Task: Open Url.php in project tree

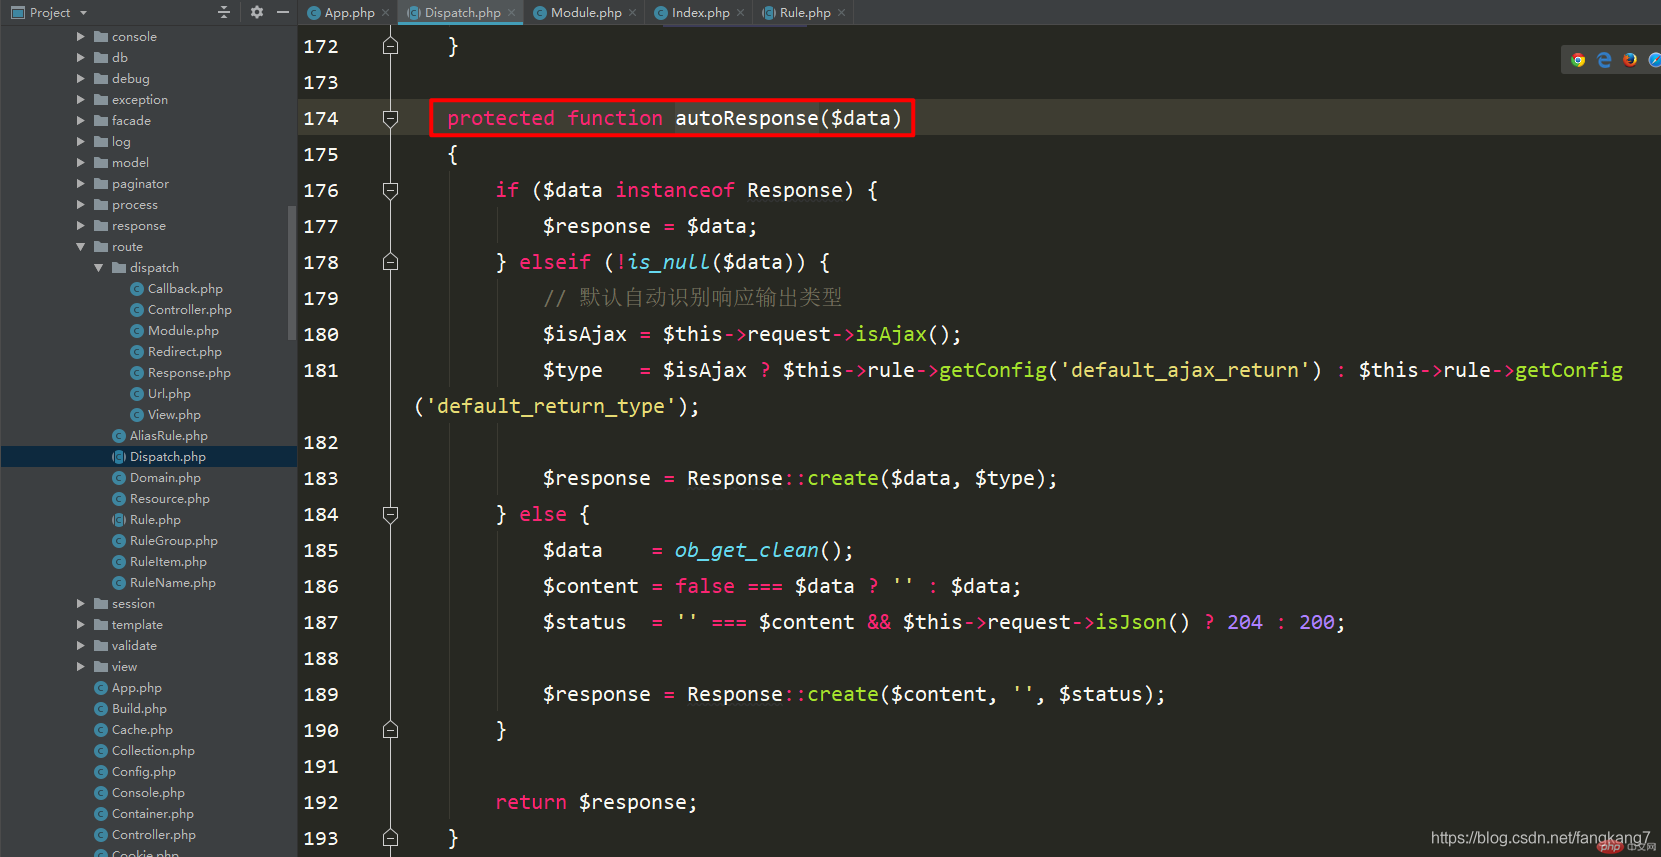Action: (169, 393)
